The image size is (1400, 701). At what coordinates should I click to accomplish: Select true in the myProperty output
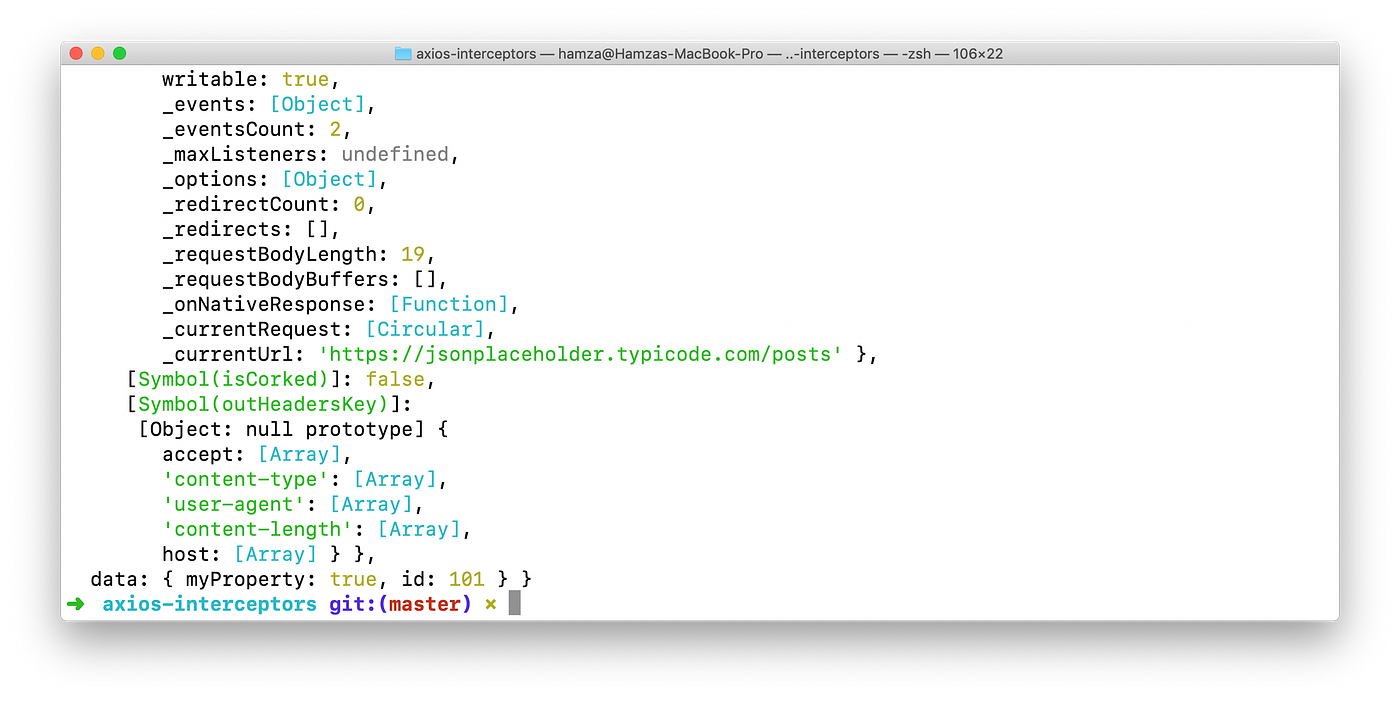[x=353, y=579]
